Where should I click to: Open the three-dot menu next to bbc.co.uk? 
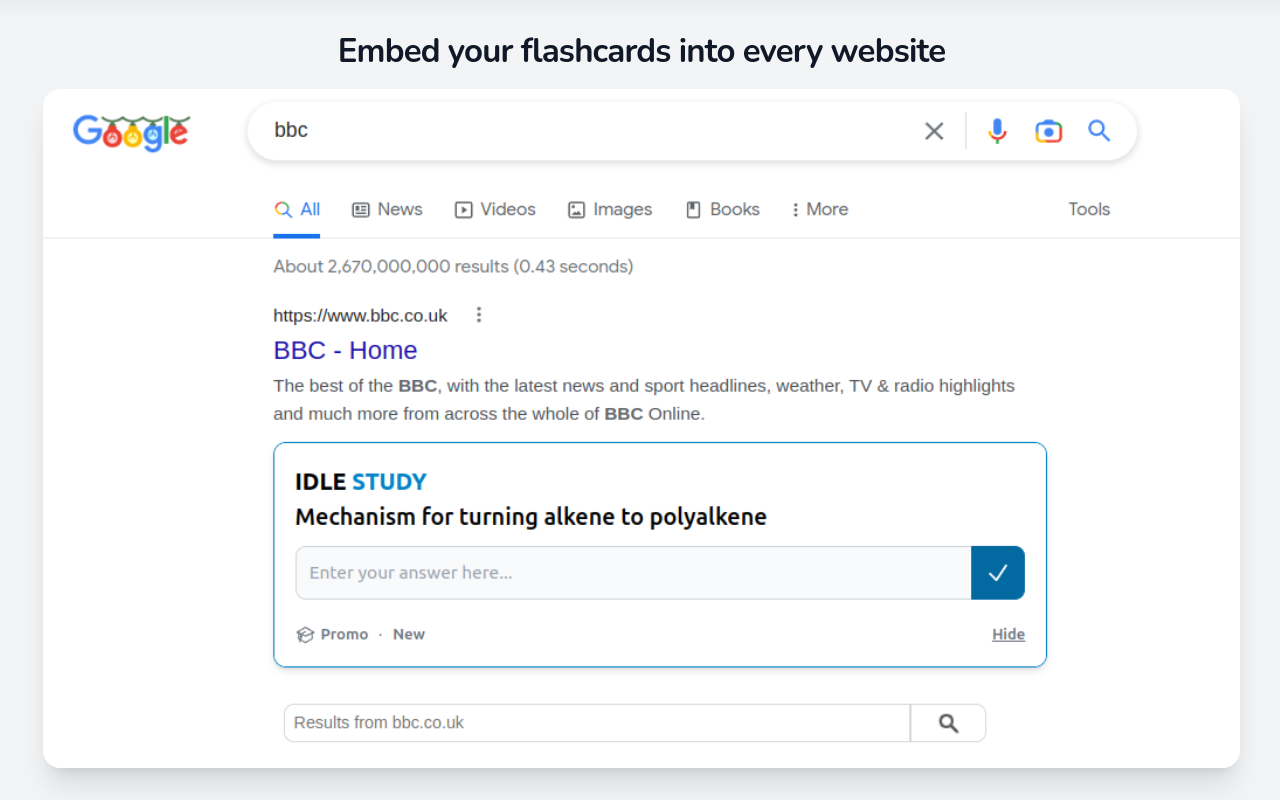point(479,315)
